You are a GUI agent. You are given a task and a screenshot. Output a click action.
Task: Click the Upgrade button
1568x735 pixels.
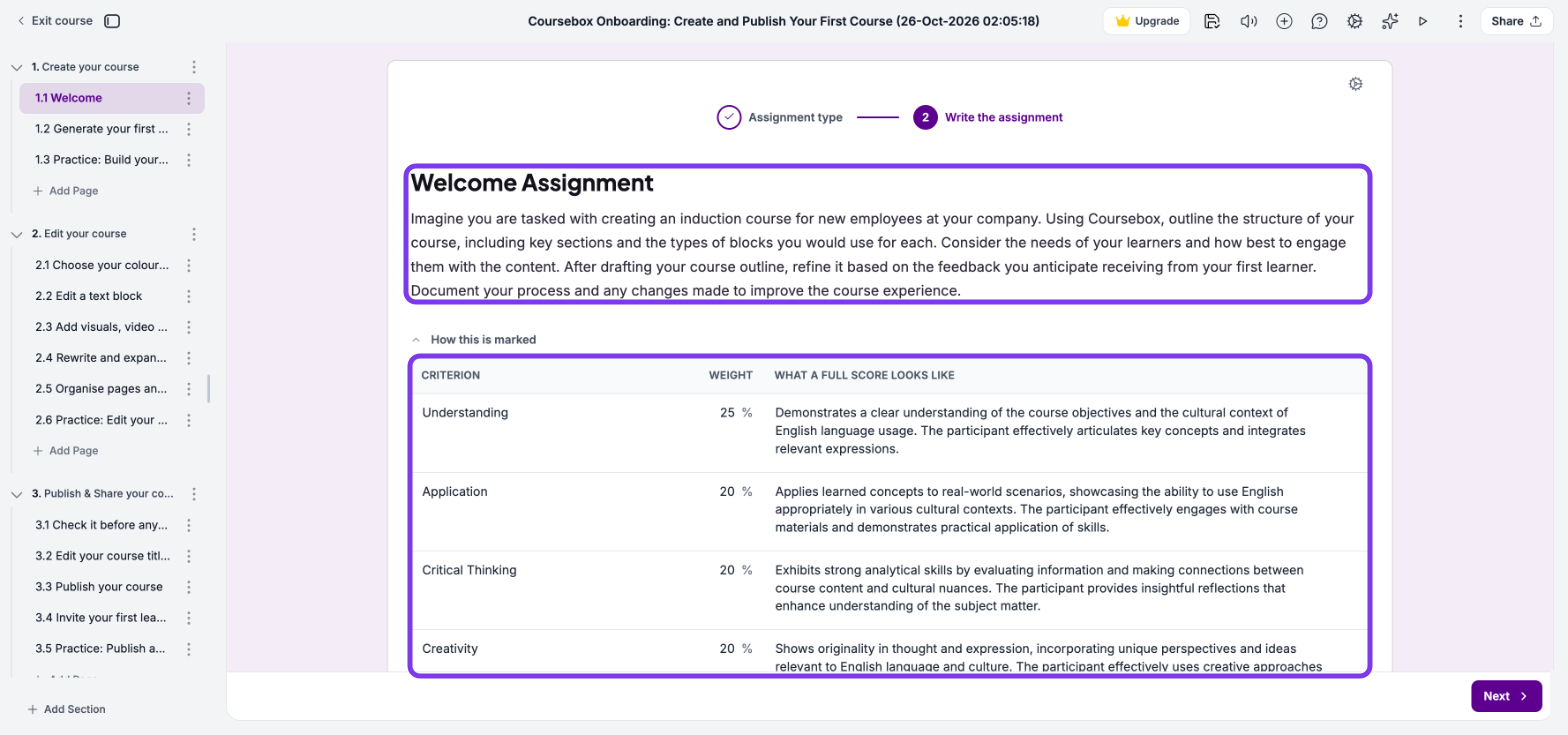(x=1147, y=21)
